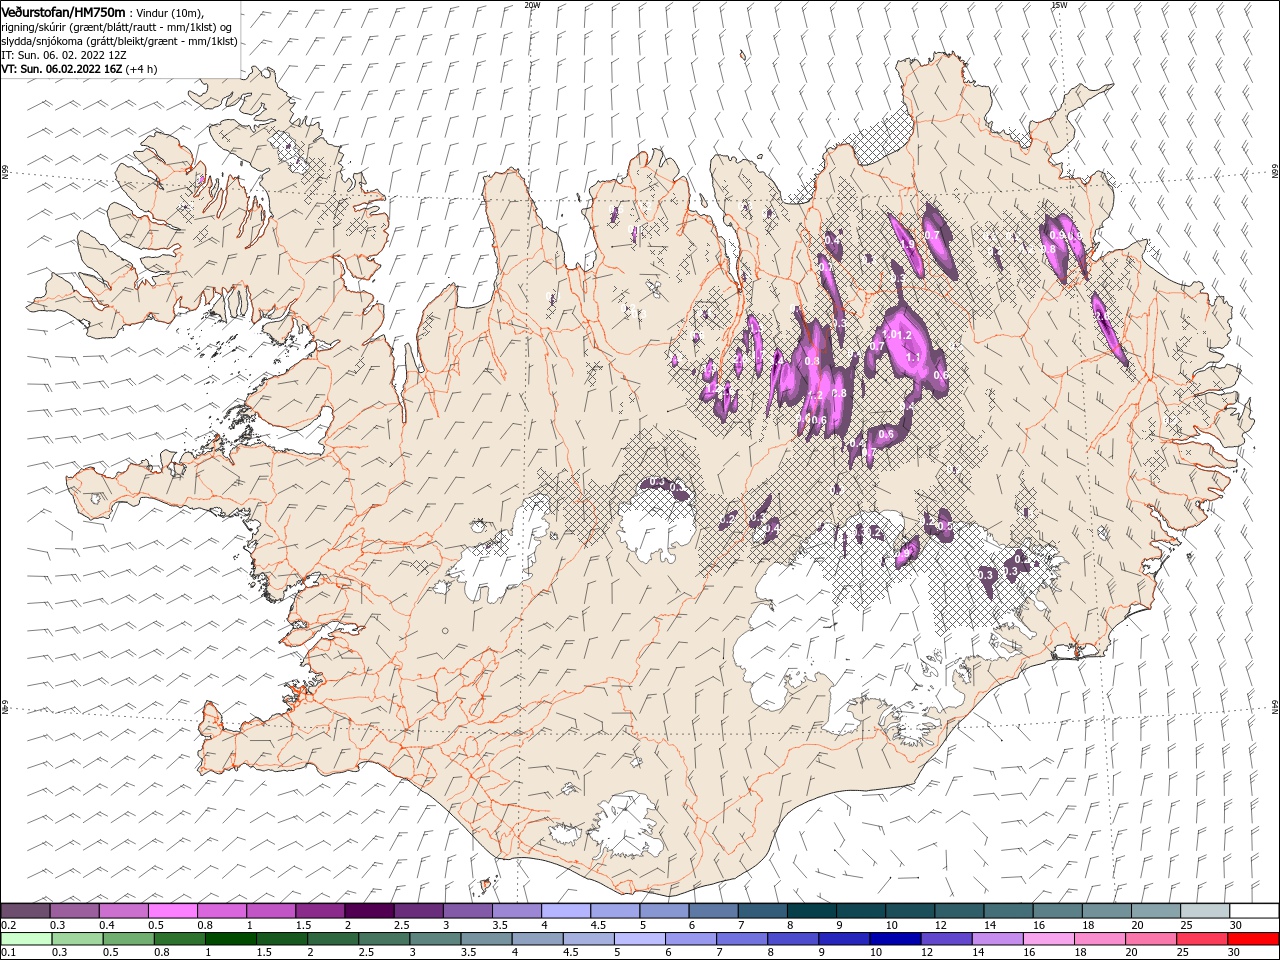1280x960 pixels.
Task: Pick the 0.8–1 orchid swatch in upper legend
Action: tap(222, 911)
